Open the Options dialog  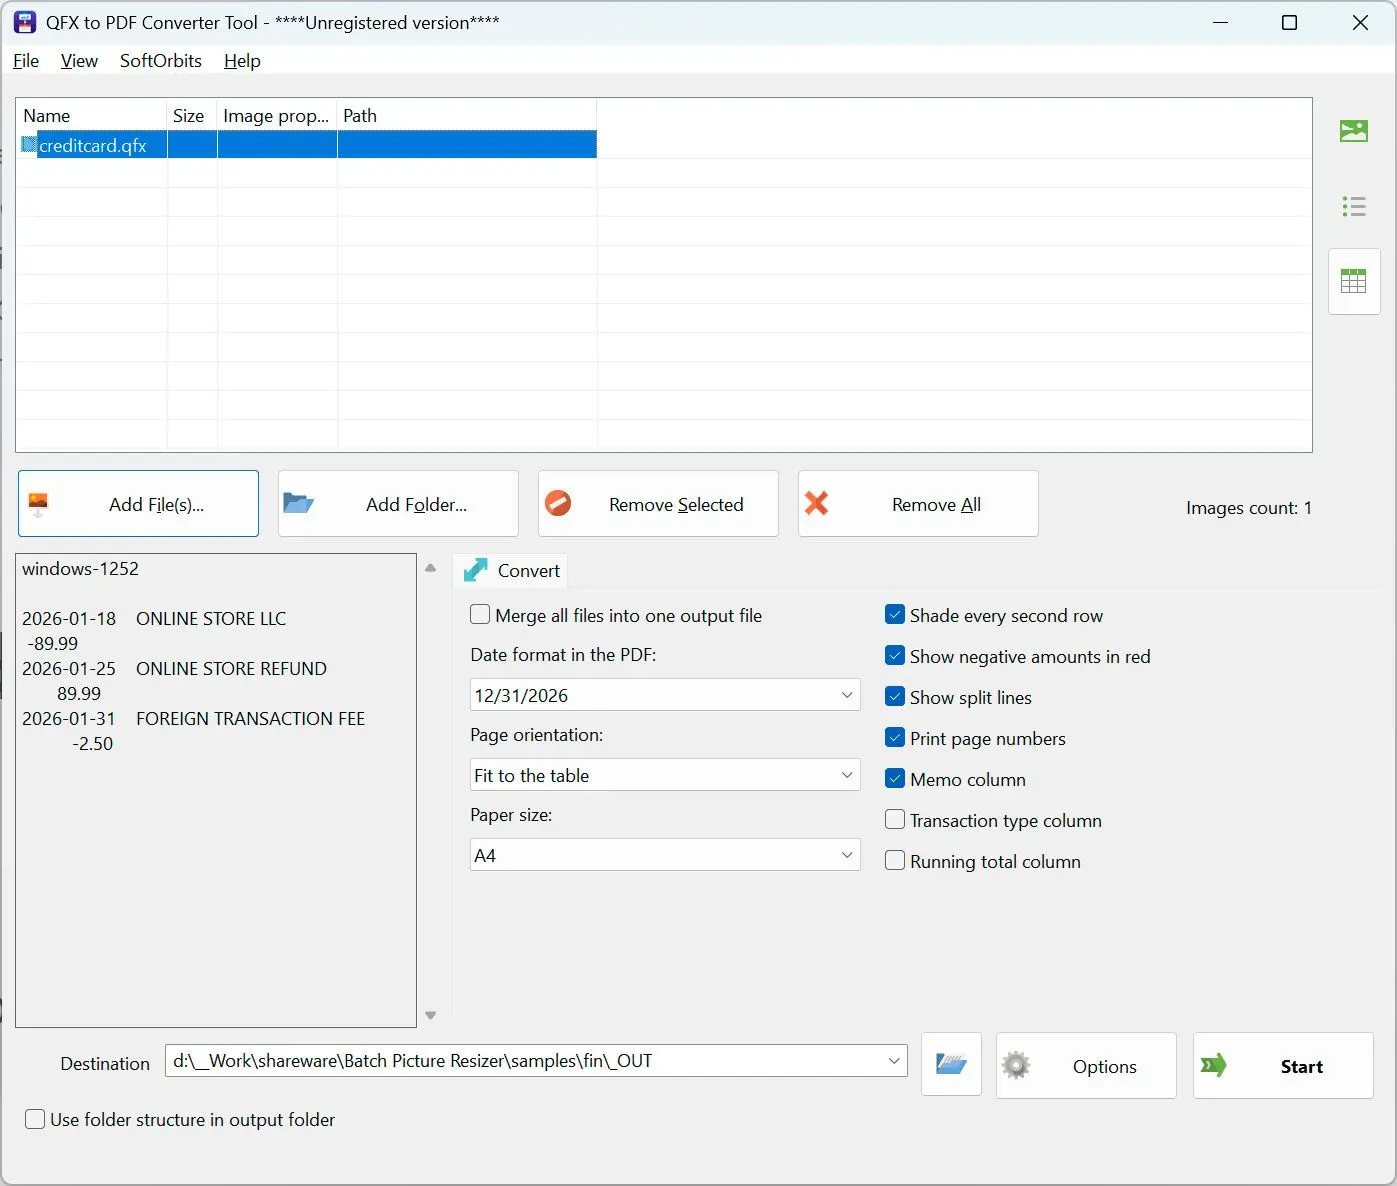point(1086,1066)
